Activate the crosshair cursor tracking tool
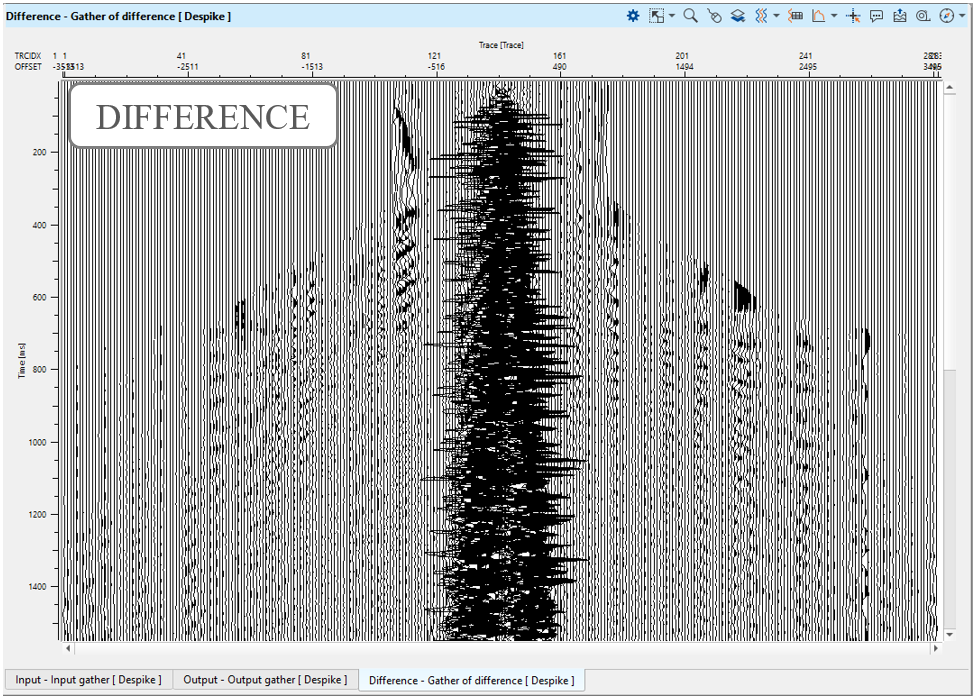The image size is (976, 700). pos(853,16)
